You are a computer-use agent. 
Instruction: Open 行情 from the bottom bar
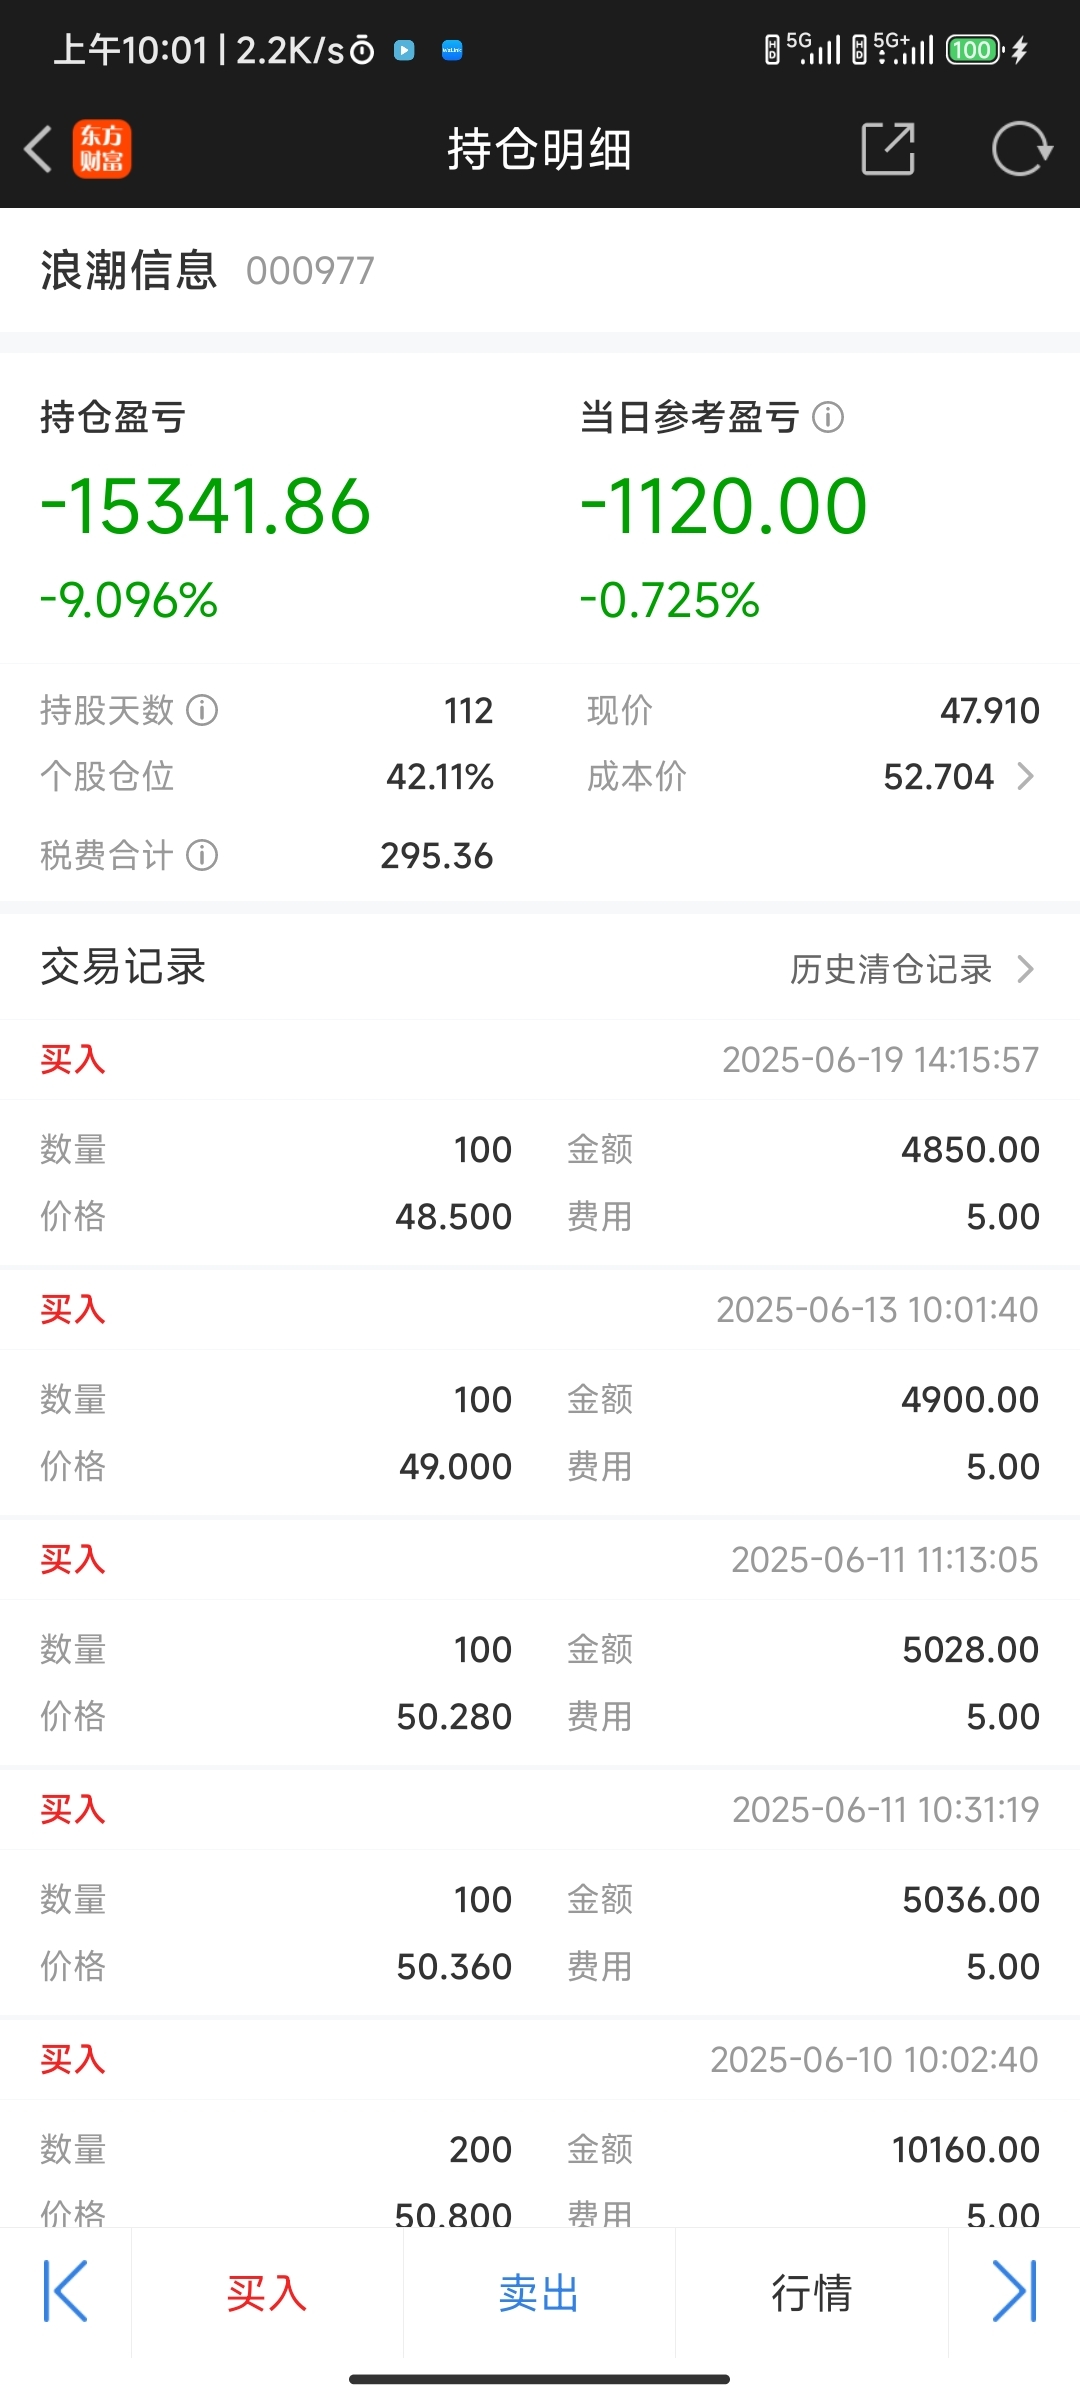click(x=811, y=2292)
